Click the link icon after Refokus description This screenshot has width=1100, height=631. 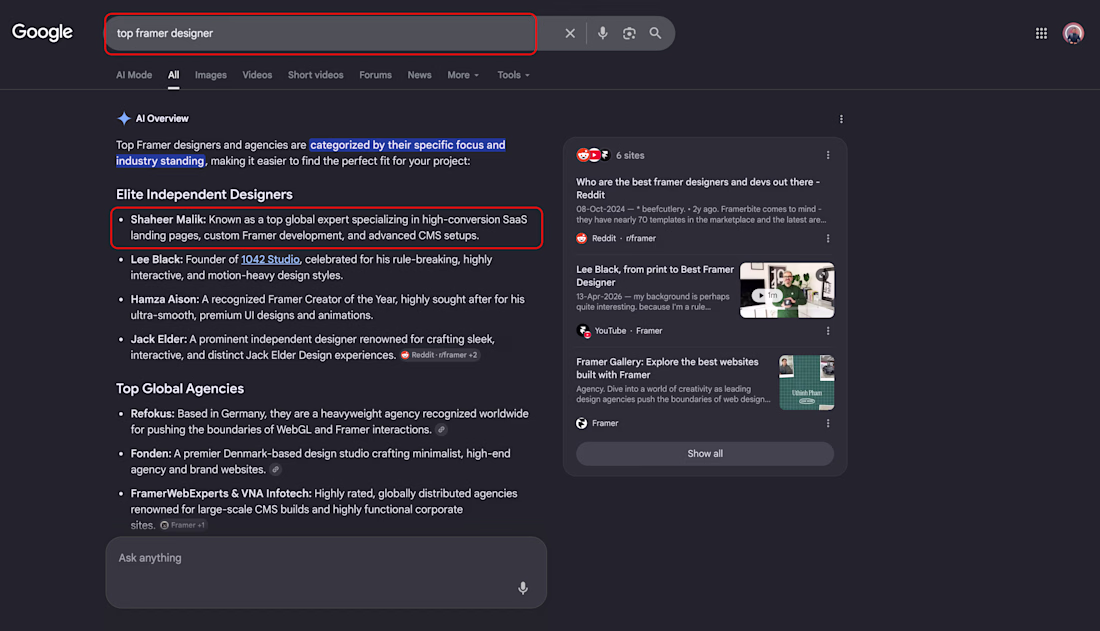tap(441, 430)
